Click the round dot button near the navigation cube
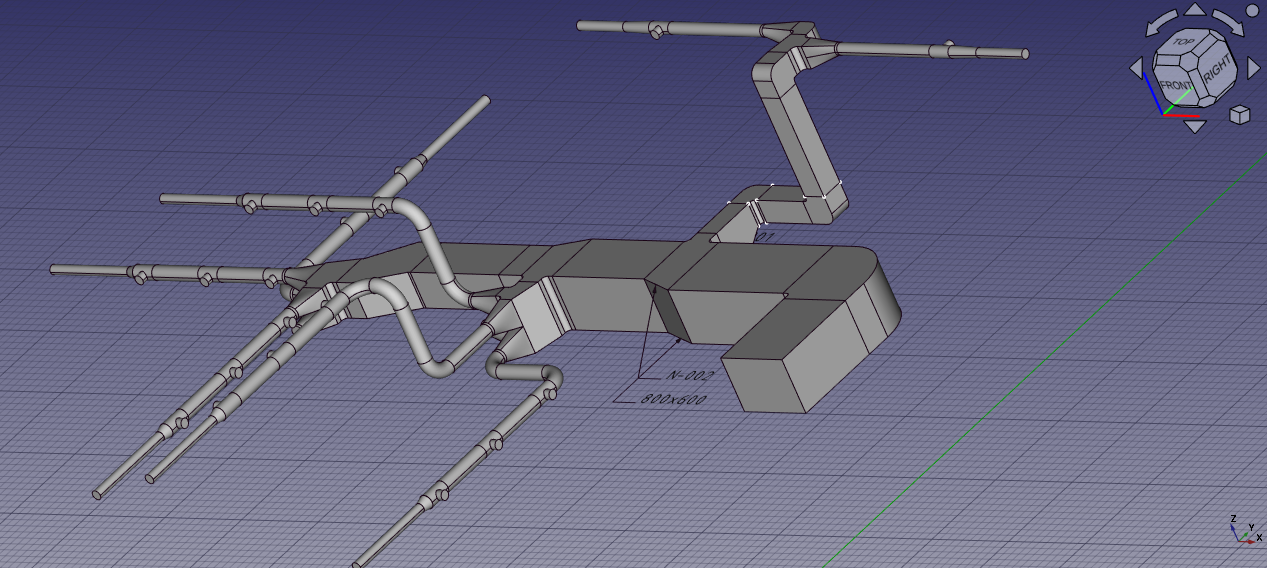The height and width of the screenshot is (568, 1267). coord(1254,12)
